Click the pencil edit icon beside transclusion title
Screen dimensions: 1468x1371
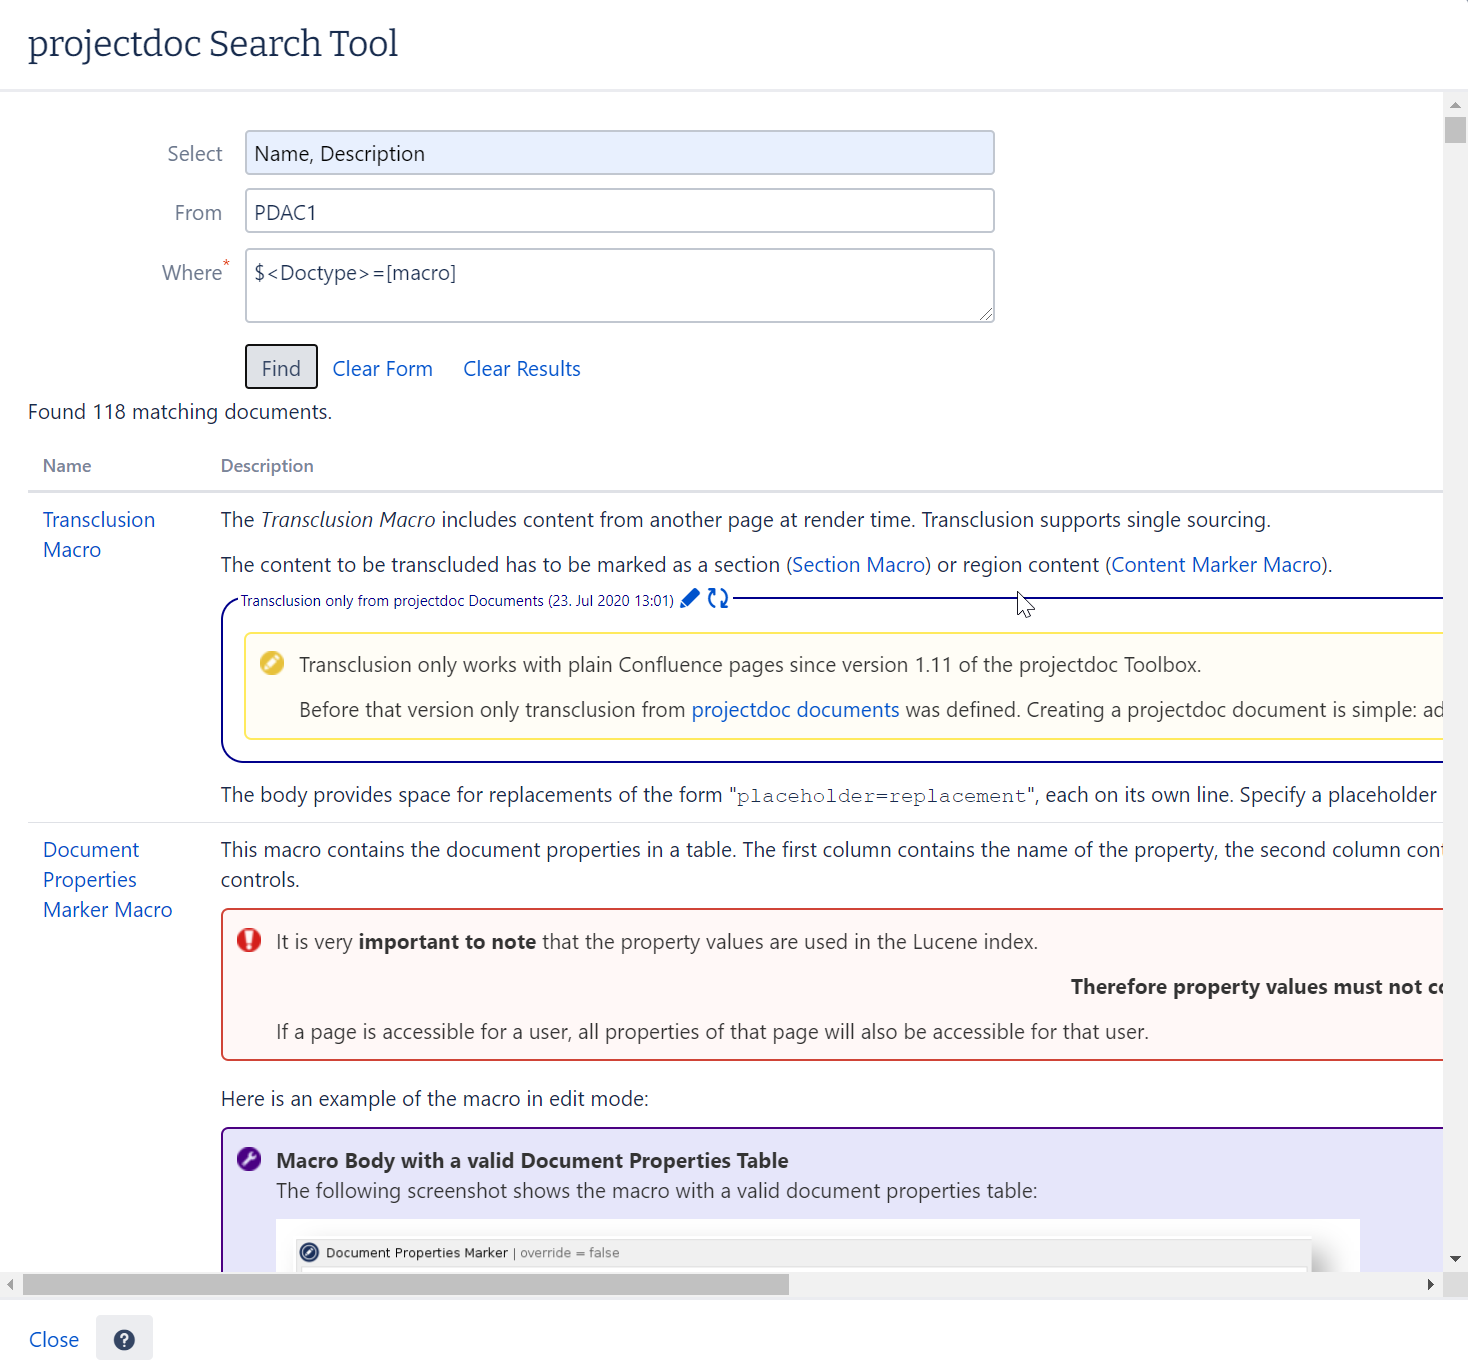690,599
